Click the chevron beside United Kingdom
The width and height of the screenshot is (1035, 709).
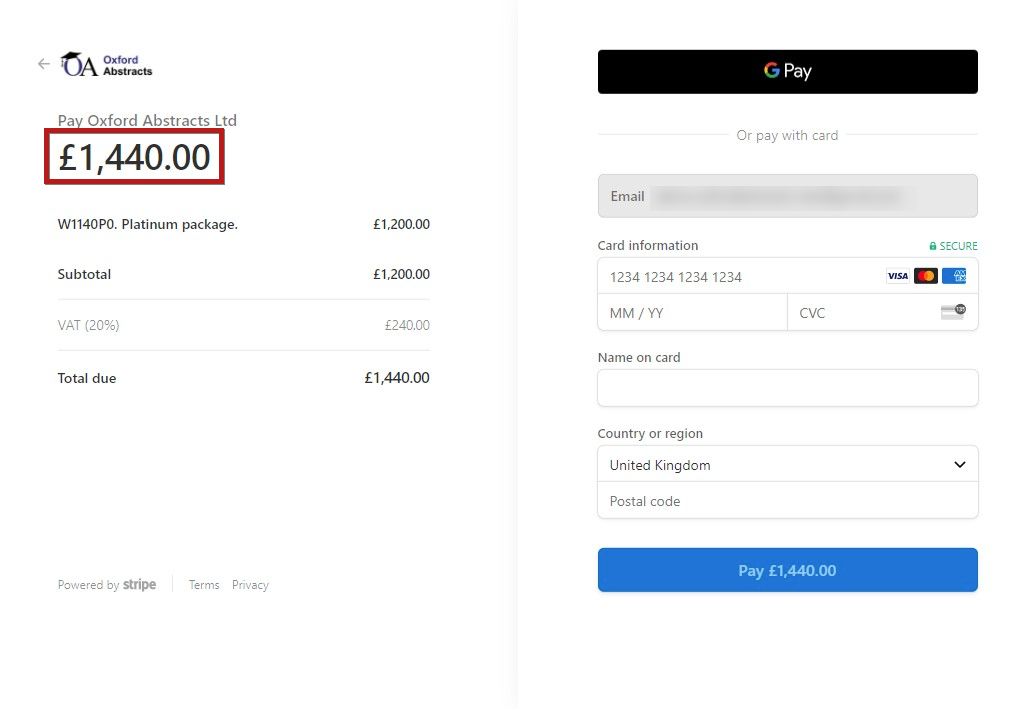tap(960, 465)
